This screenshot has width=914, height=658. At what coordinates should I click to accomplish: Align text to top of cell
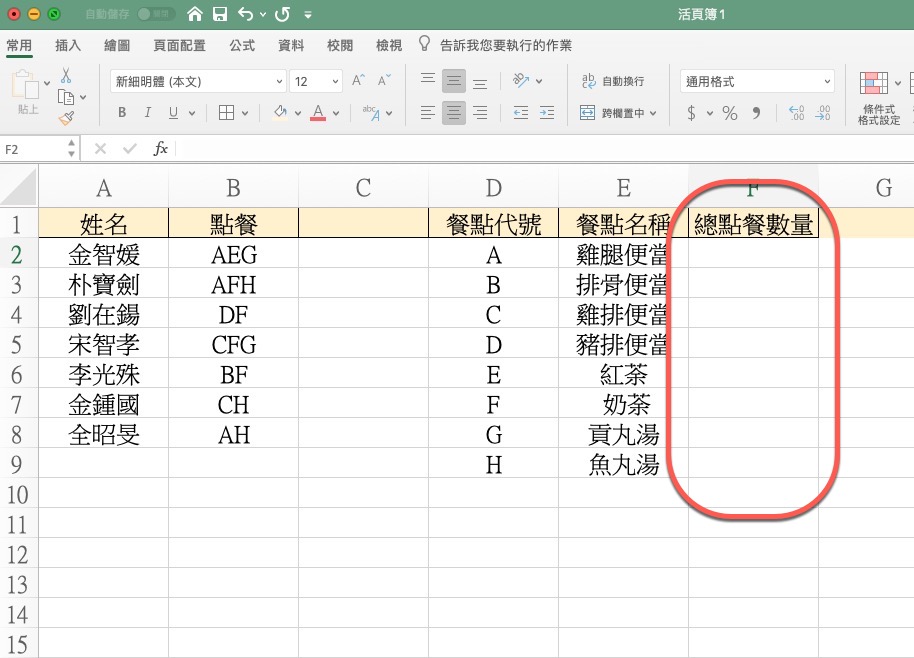428,80
